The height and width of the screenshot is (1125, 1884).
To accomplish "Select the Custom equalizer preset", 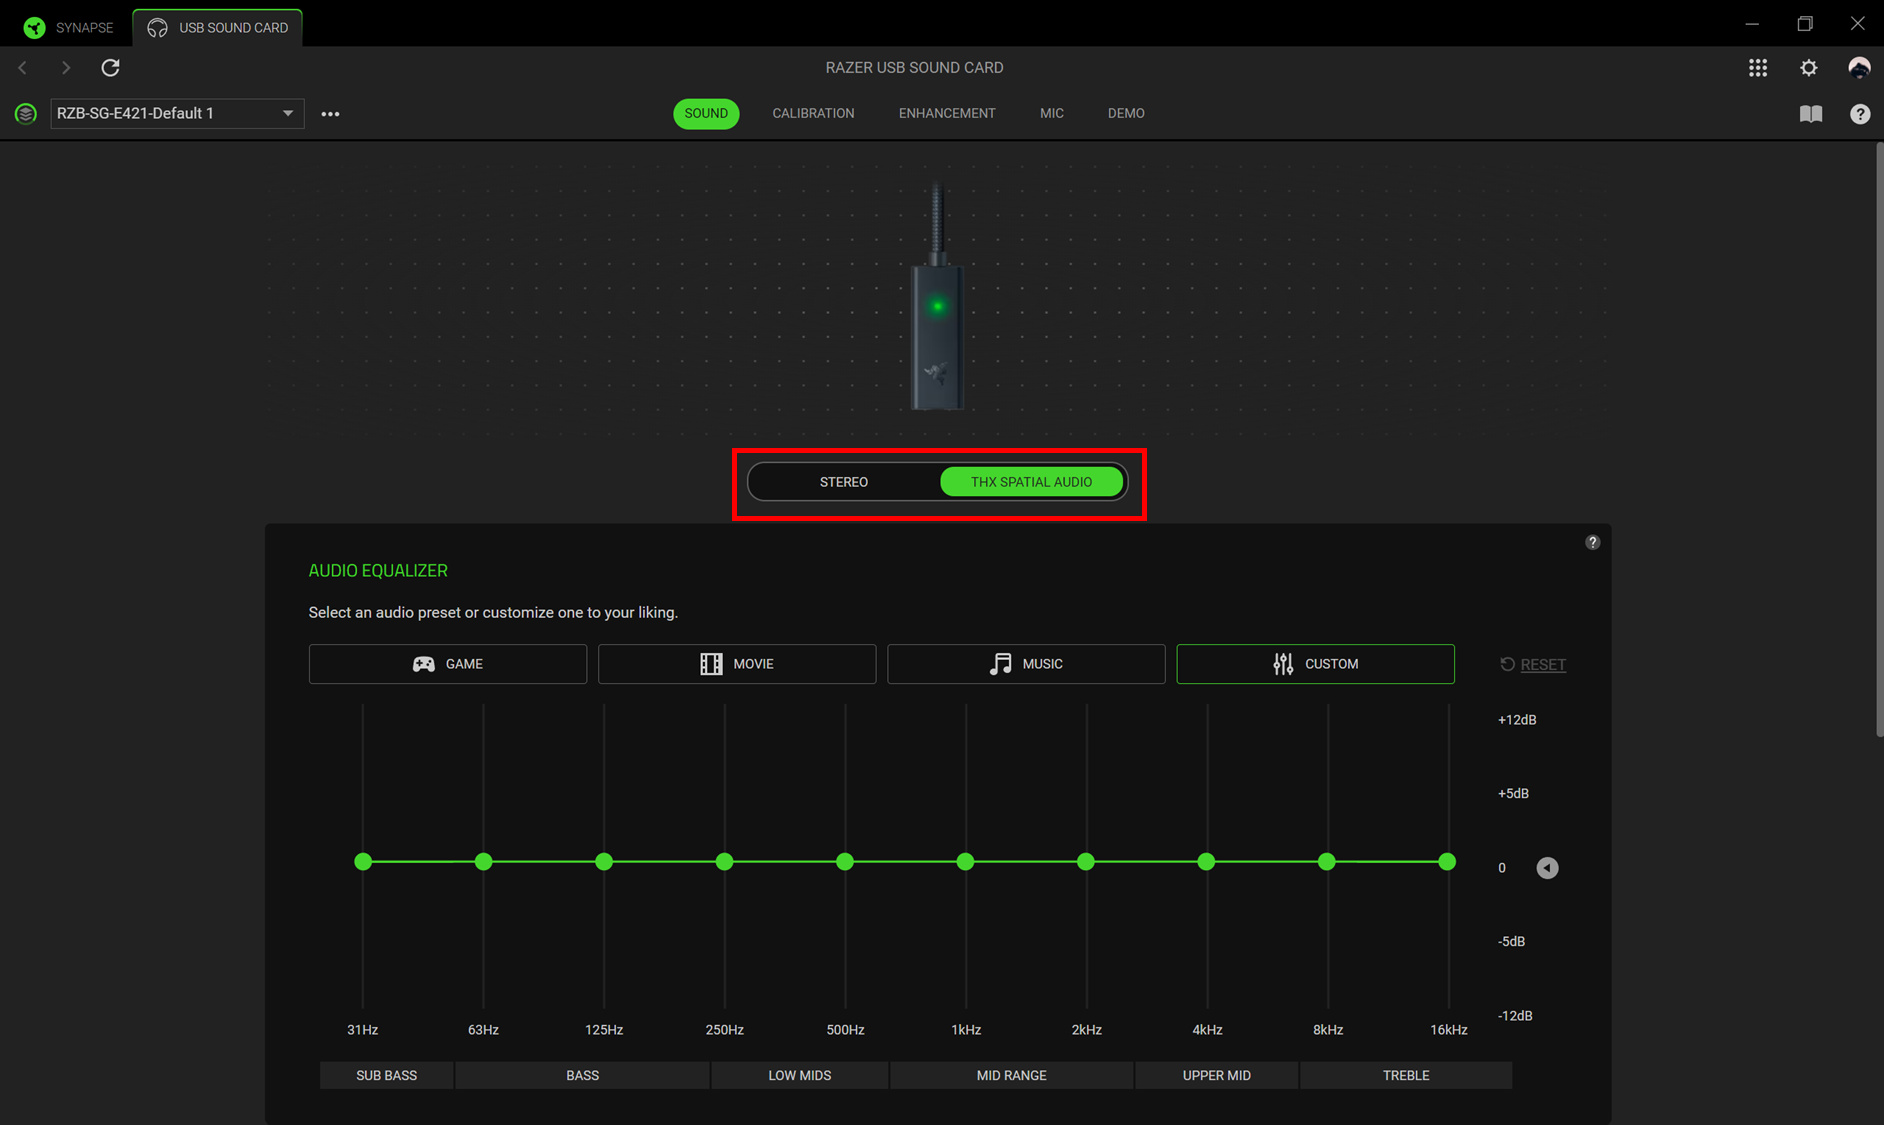I will (1314, 664).
